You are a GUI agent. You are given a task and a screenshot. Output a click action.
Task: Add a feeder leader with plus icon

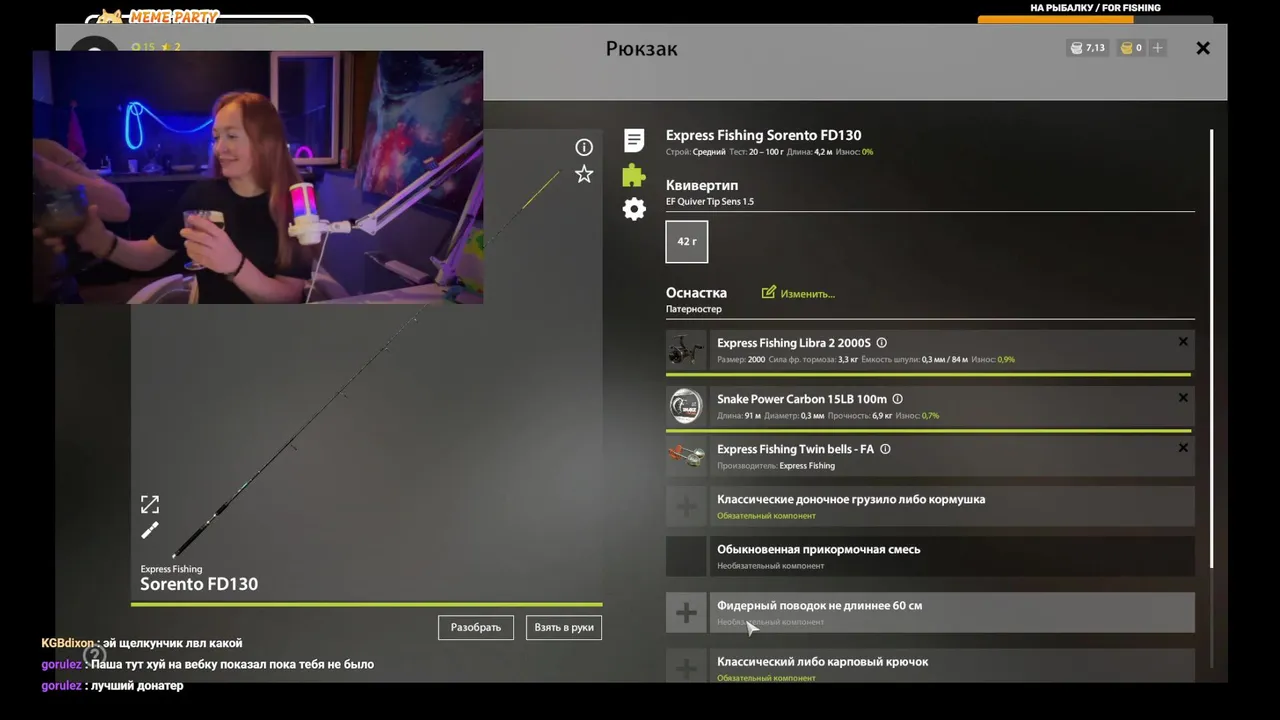(686, 612)
